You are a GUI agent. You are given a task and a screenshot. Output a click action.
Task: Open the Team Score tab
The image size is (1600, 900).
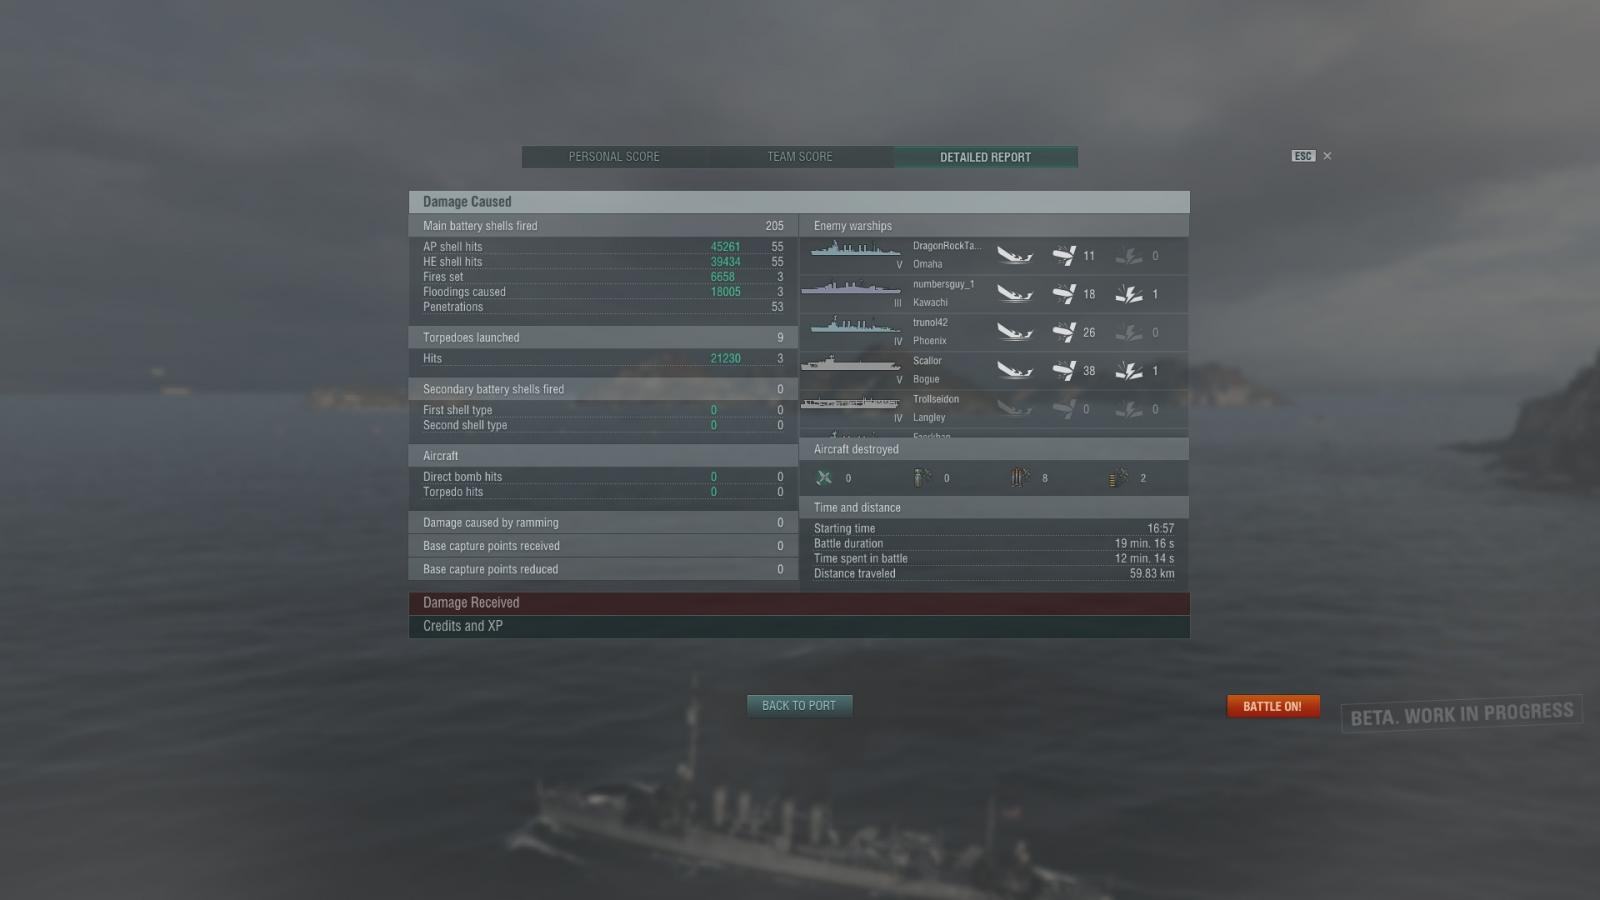[x=800, y=157]
